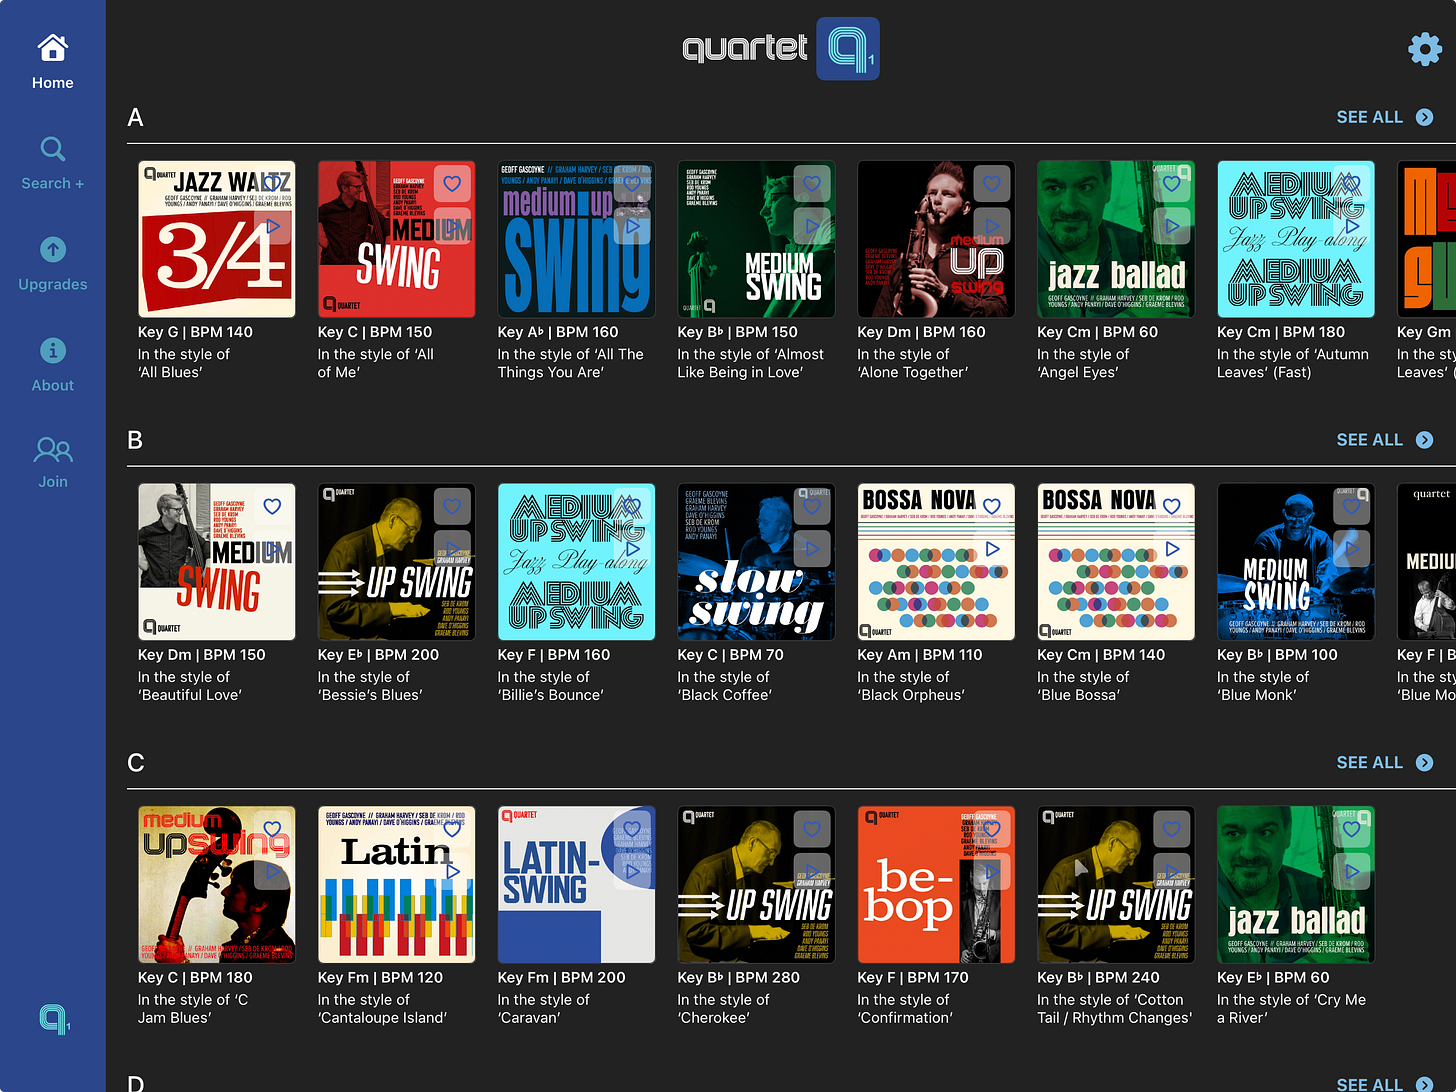The width and height of the screenshot is (1456, 1092).
Task: Favorite the 'Black Orpheus' bossa nova track
Action: coord(992,507)
